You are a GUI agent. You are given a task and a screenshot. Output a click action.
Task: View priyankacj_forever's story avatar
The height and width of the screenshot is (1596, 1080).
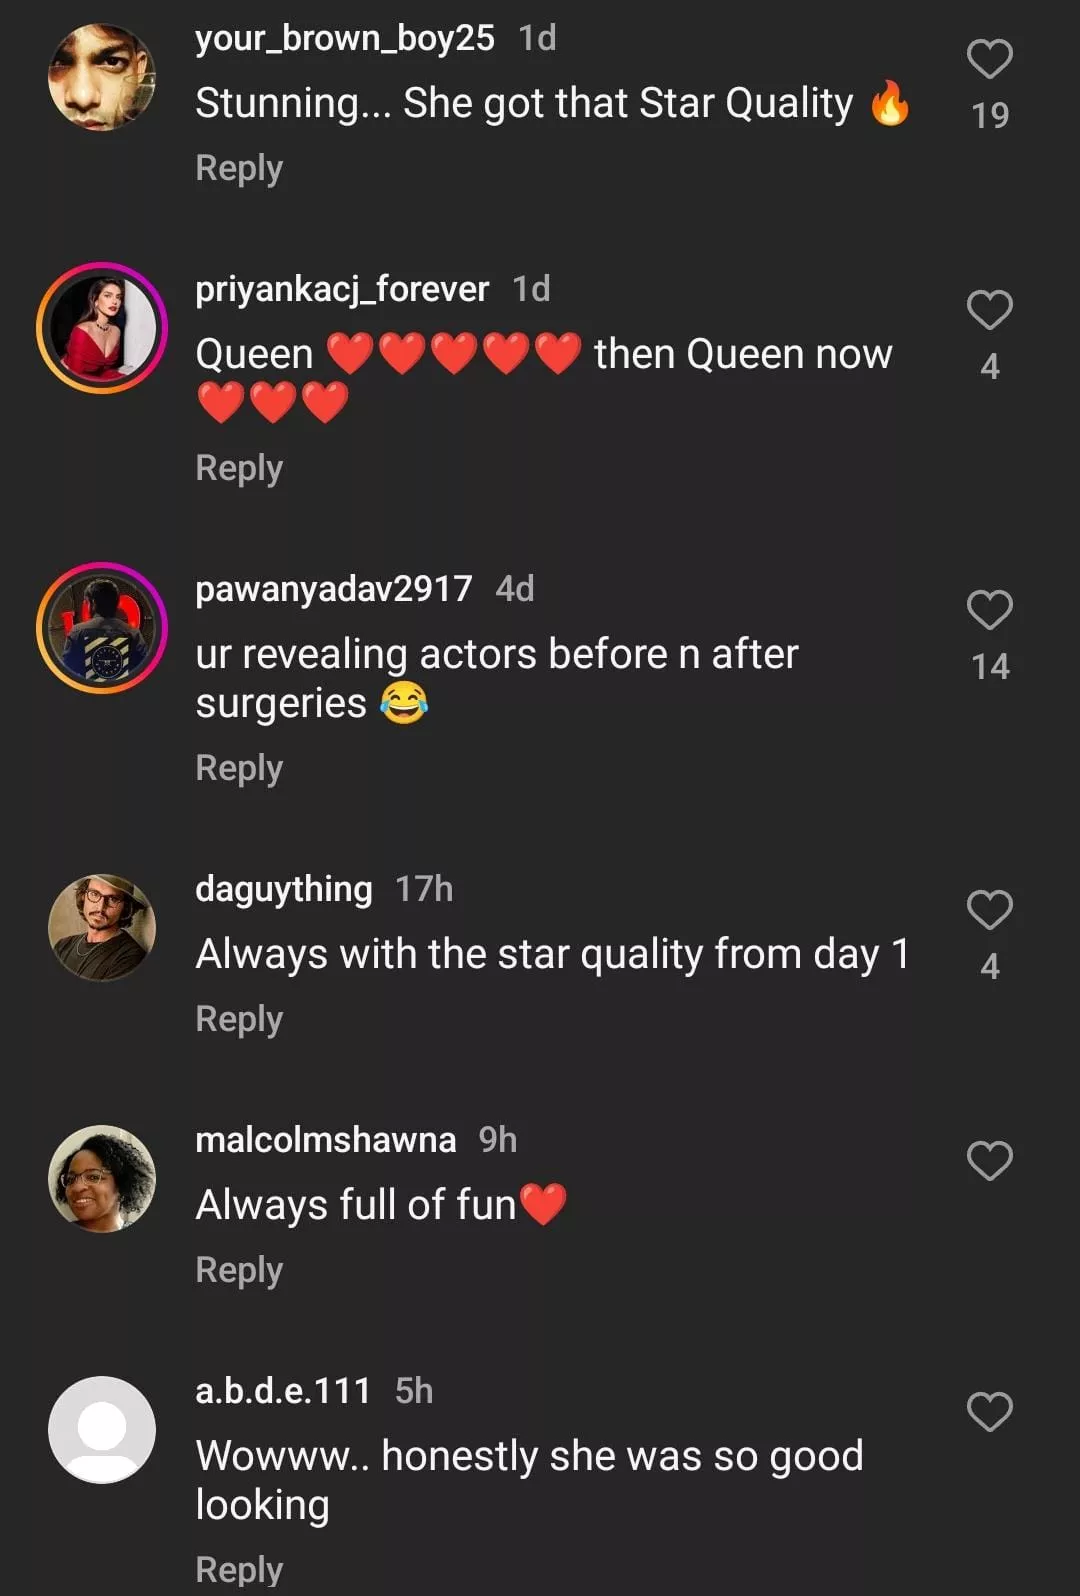click(102, 328)
